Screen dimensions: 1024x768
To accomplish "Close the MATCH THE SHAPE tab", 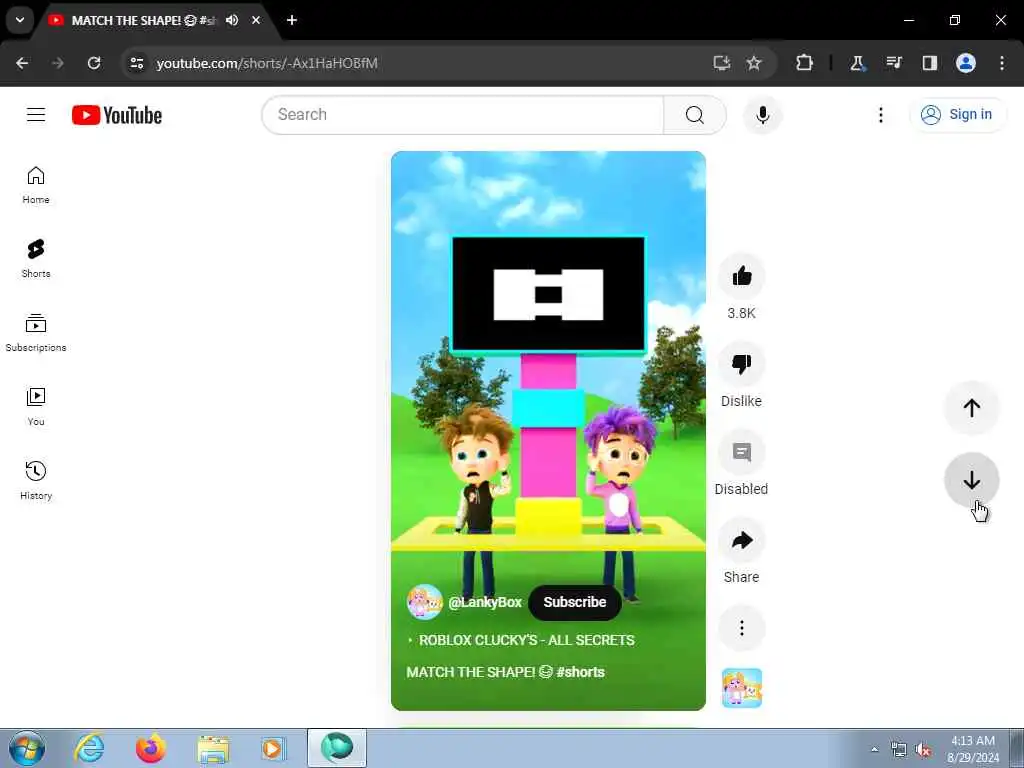I will (x=256, y=20).
